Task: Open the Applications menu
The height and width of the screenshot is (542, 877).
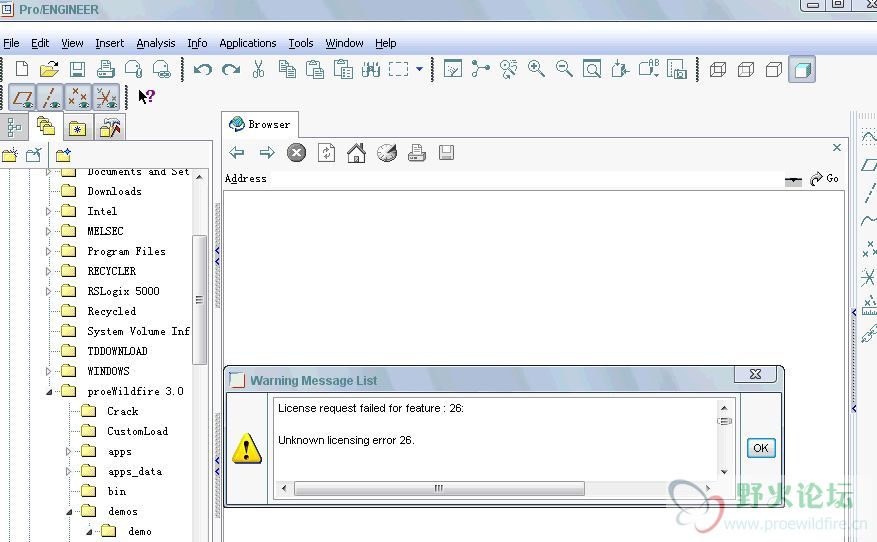Action: 248,43
